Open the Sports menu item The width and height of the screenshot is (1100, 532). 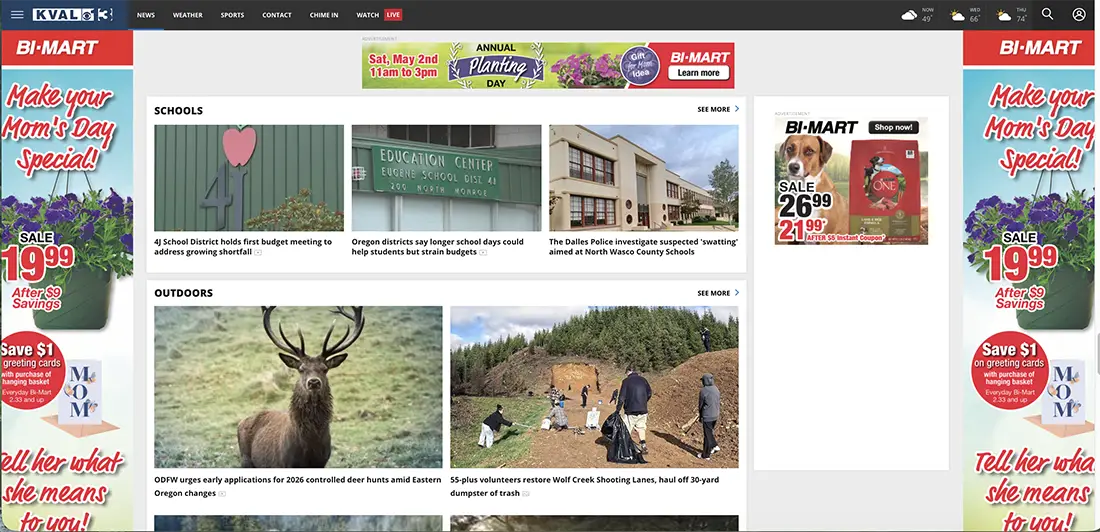pyautogui.click(x=232, y=15)
